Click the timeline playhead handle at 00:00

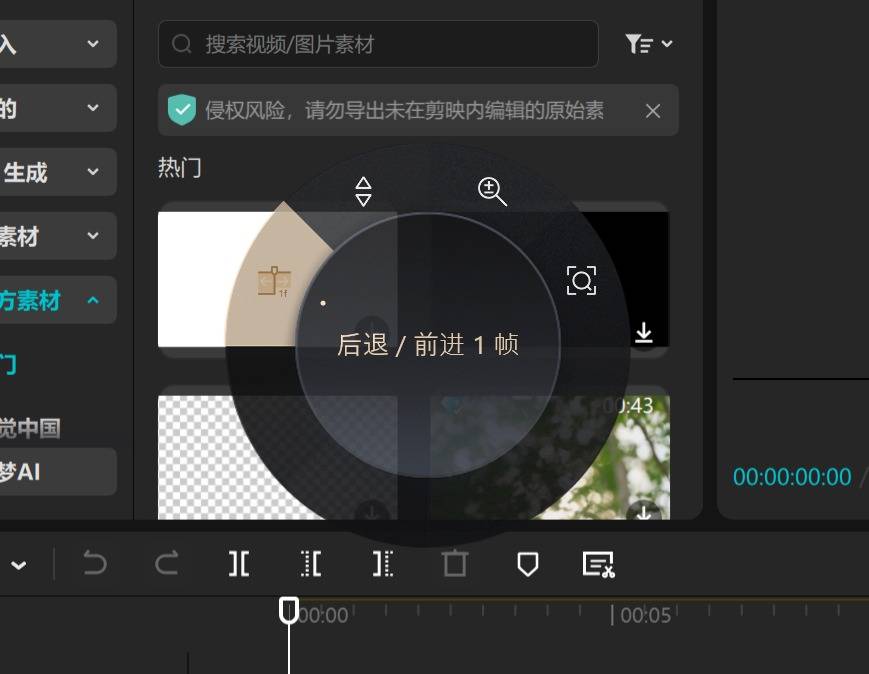coord(288,609)
